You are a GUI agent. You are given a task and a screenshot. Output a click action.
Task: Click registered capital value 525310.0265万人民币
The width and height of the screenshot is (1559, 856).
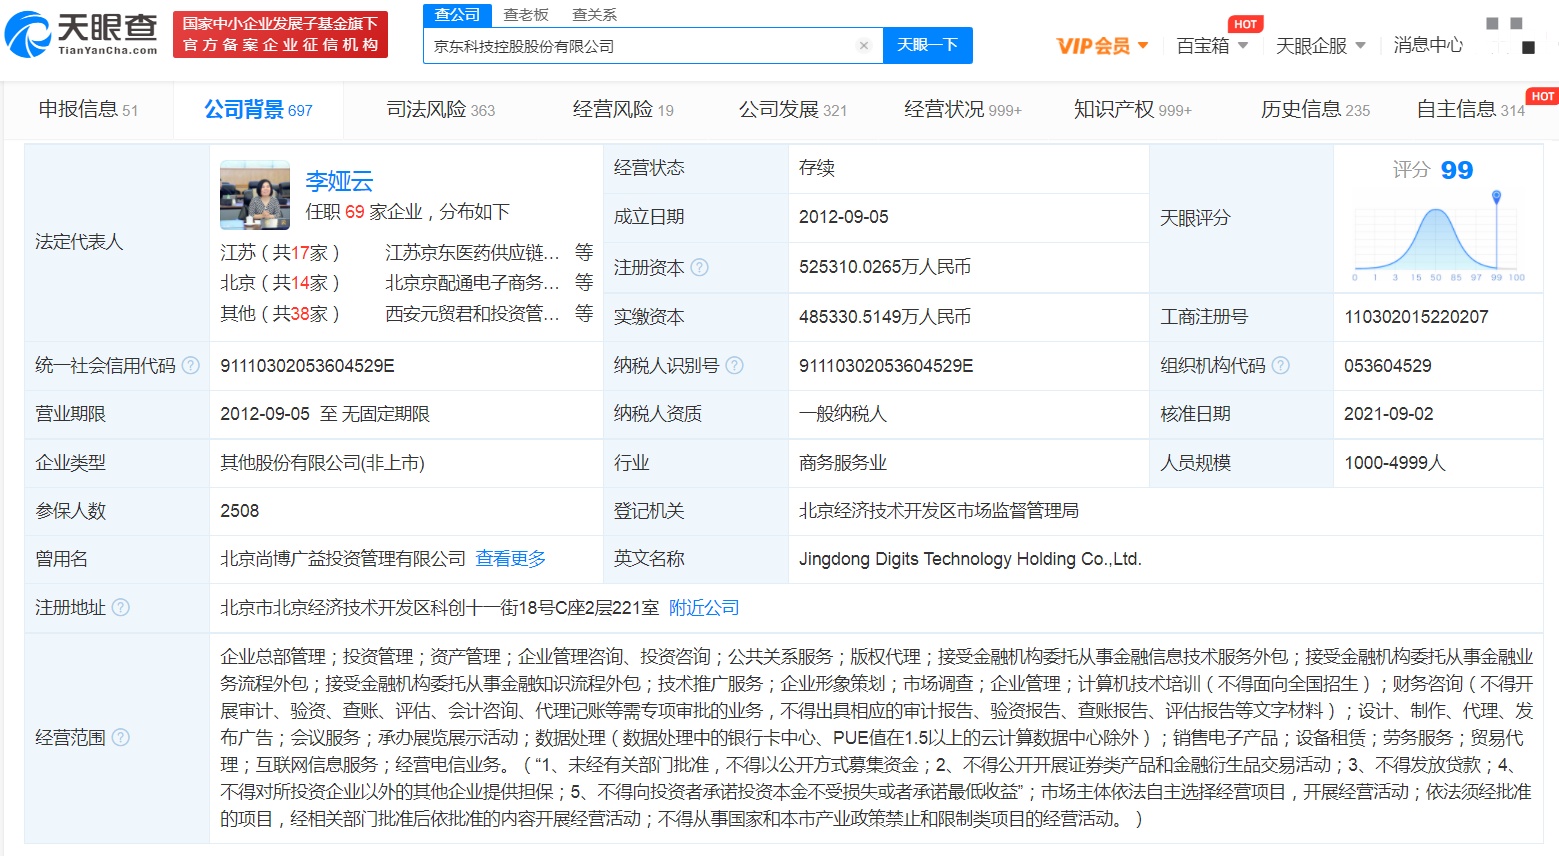point(885,267)
